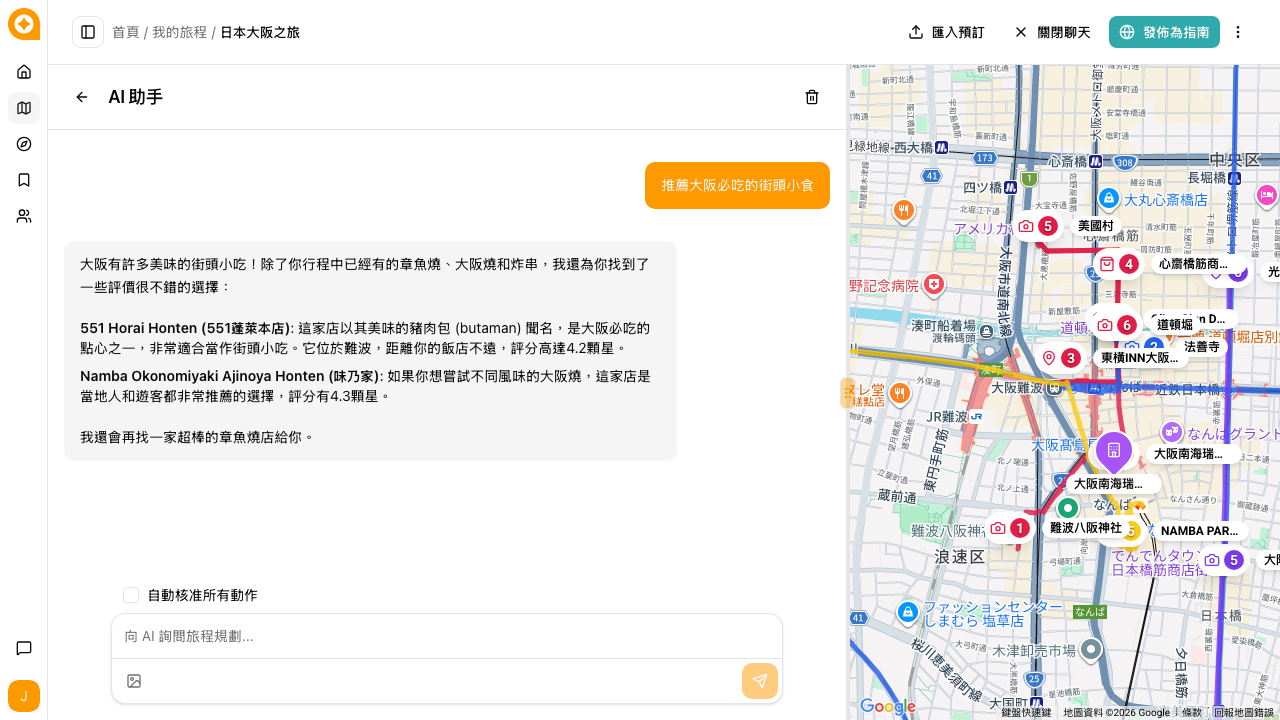This screenshot has height=720, width=1280.
Task: Select red marker 3 beside 東橫INN大阪
Action: coord(1059,358)
